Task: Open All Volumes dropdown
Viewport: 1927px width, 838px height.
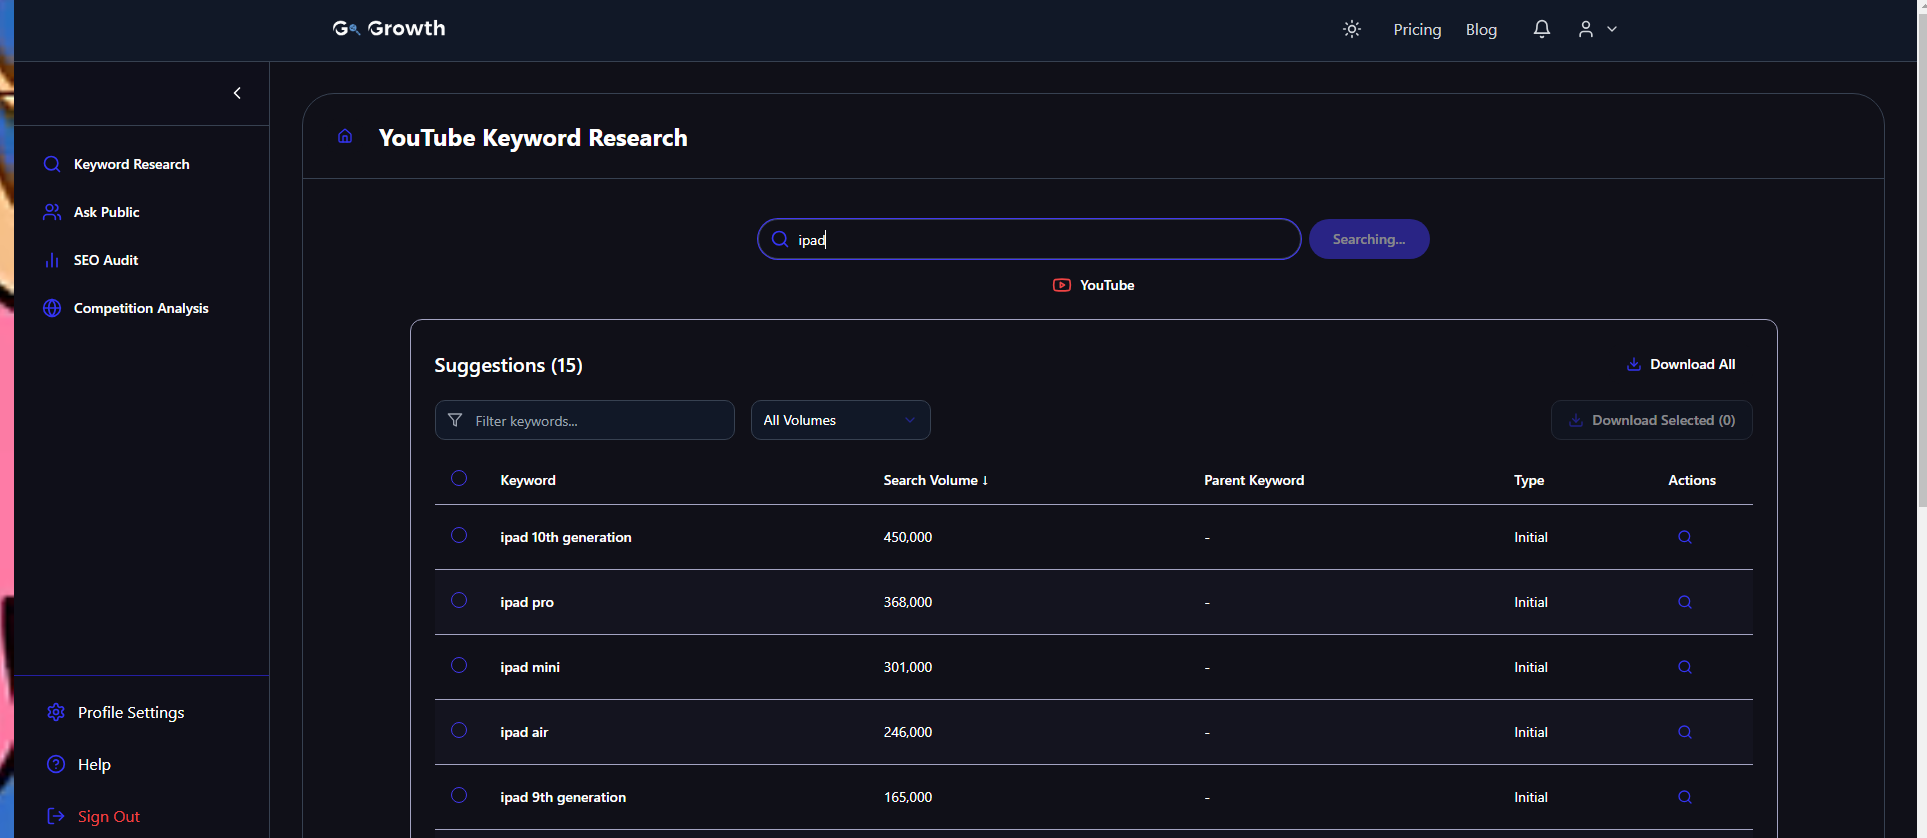Action: pos(841,420)
